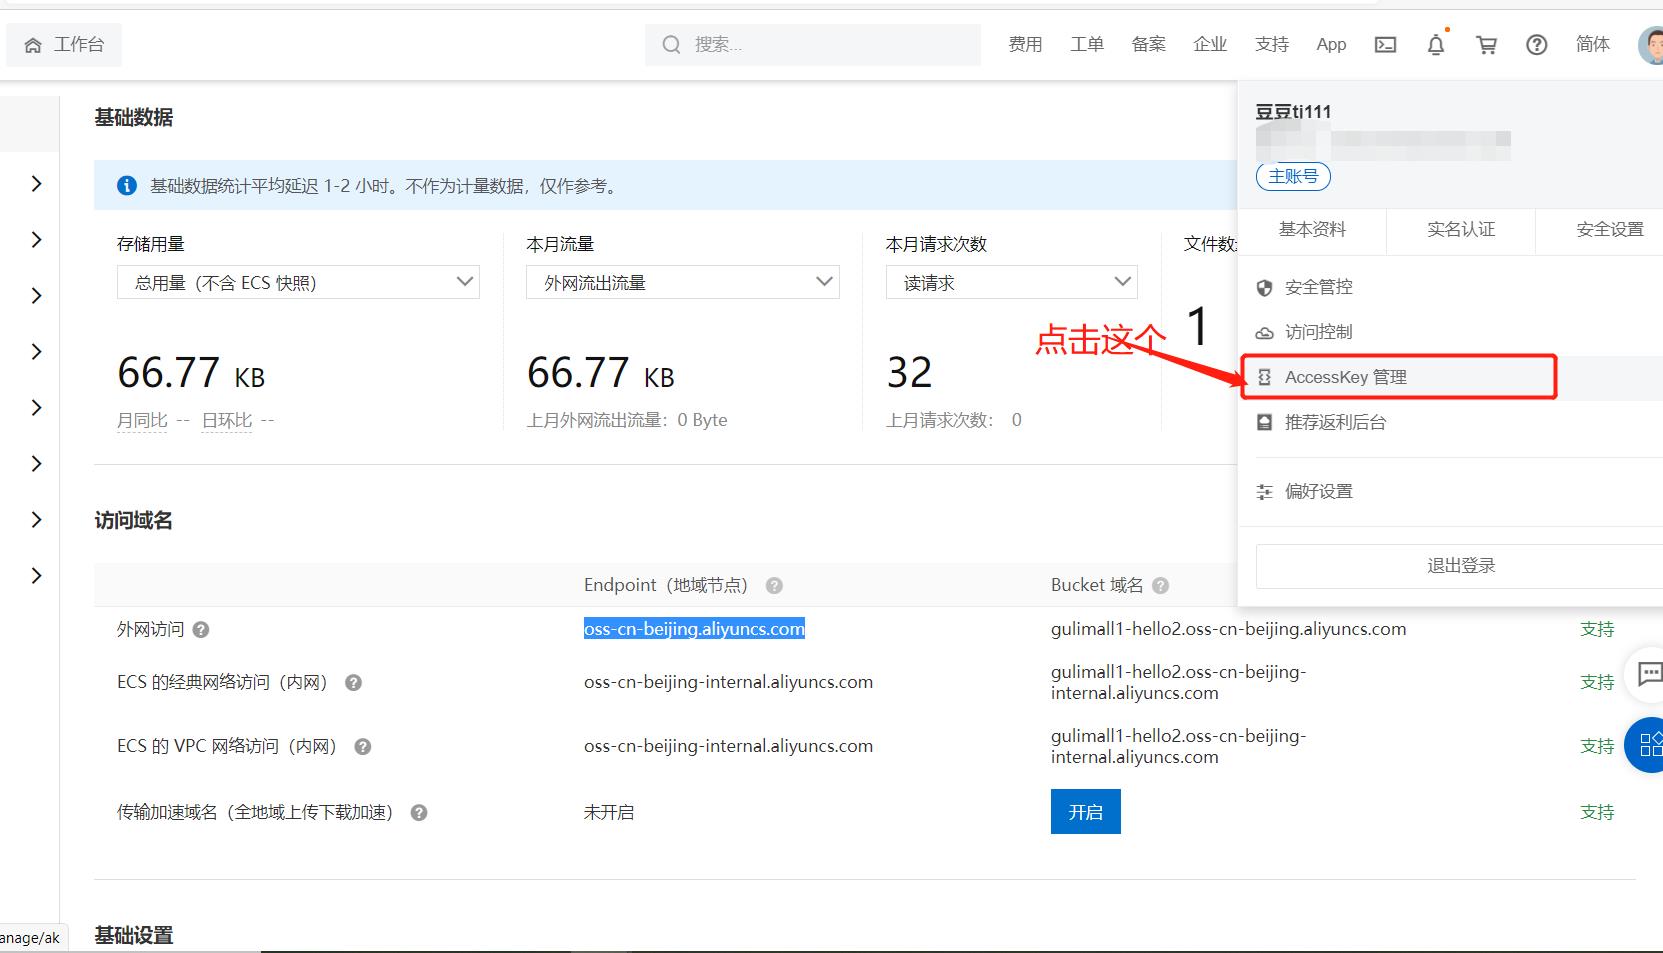Click the info icon in the blue notice
The width and height of the screenshot is (1663, 953).
(127, 186)
